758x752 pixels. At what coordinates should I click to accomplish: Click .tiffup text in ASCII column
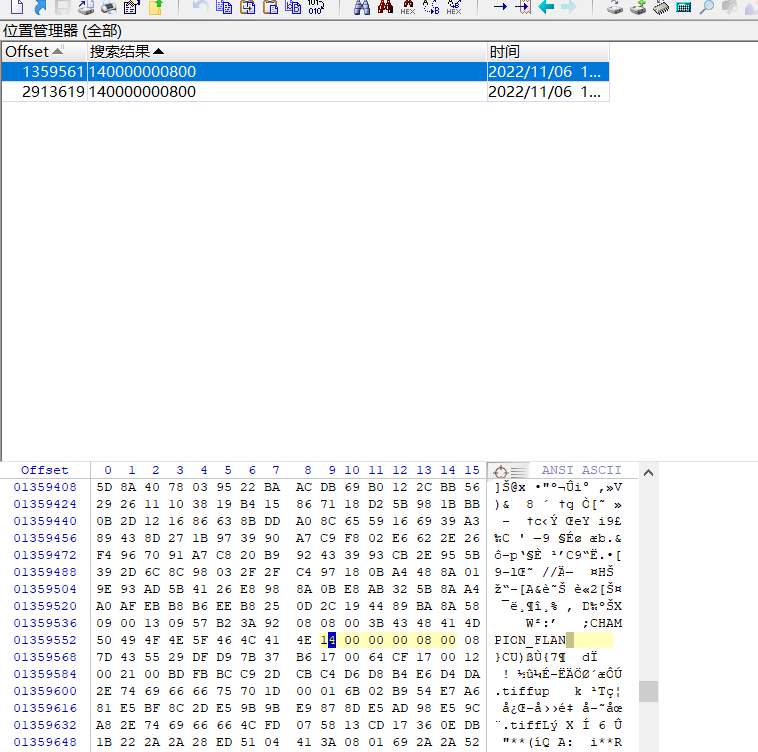tap(522, 691)
